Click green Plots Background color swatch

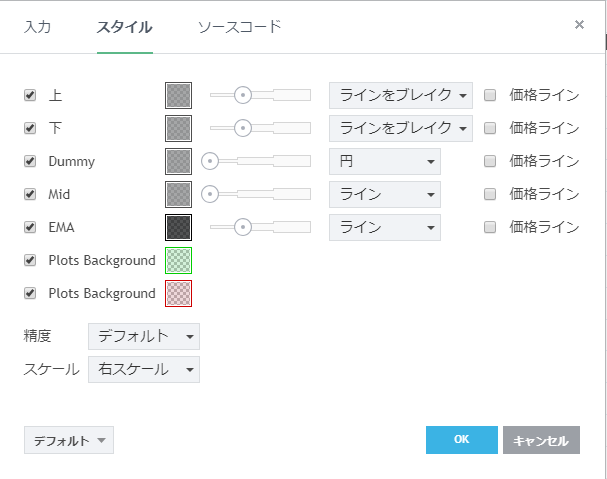coord(178,260)
